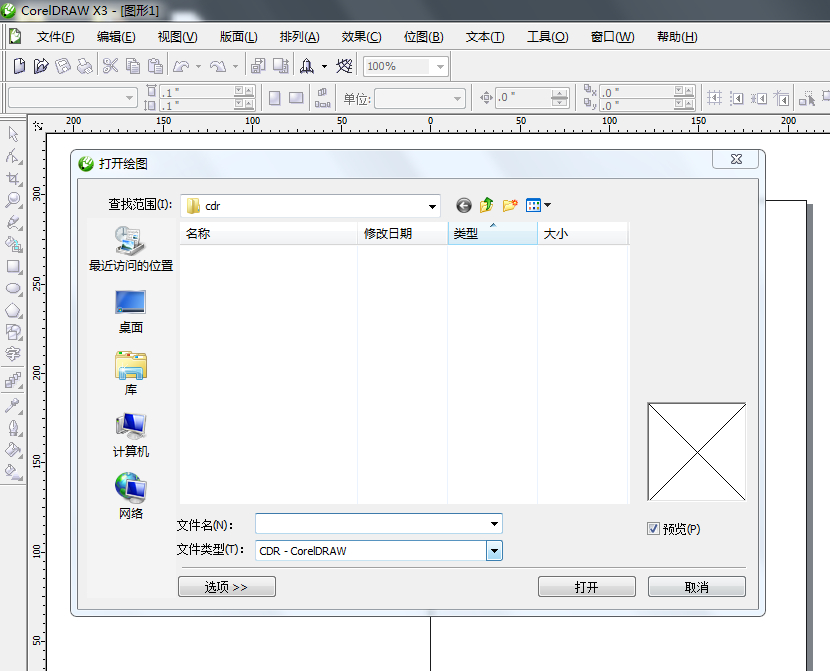Open the 编辑(E) menu
830x671 pixels.
[x=116, y=37]
